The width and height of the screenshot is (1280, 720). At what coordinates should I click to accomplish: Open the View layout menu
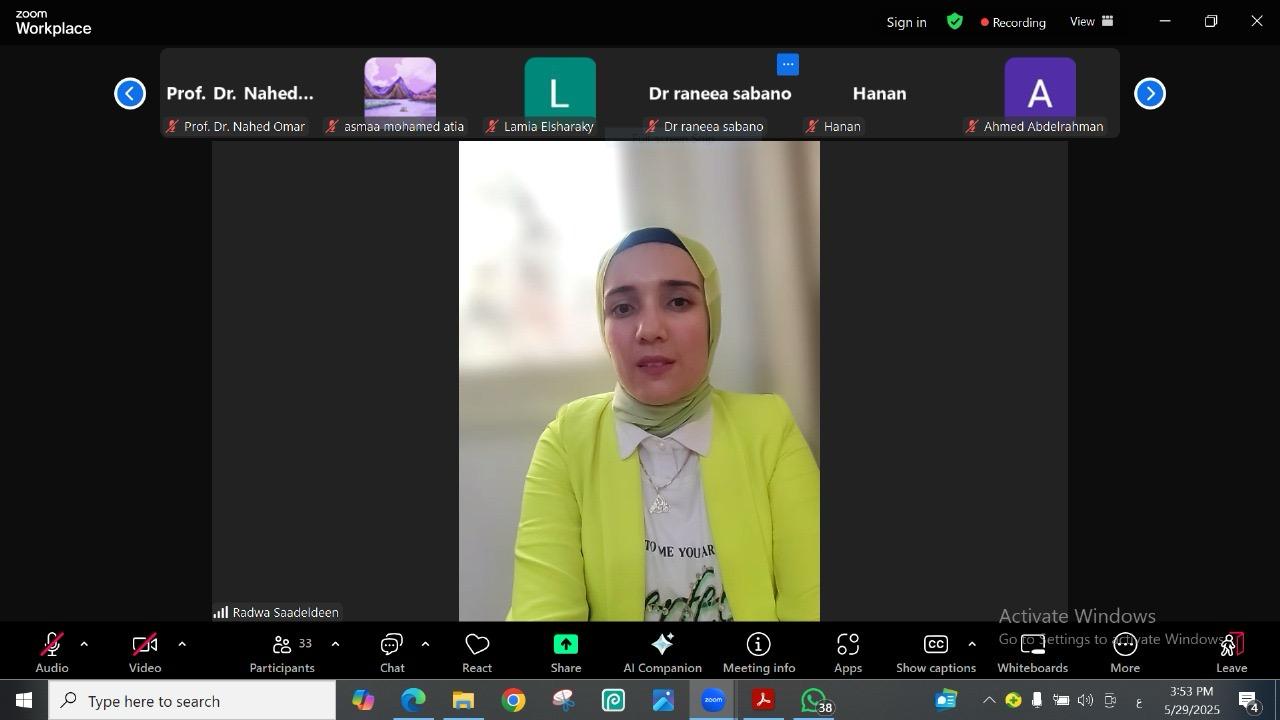1091,22
